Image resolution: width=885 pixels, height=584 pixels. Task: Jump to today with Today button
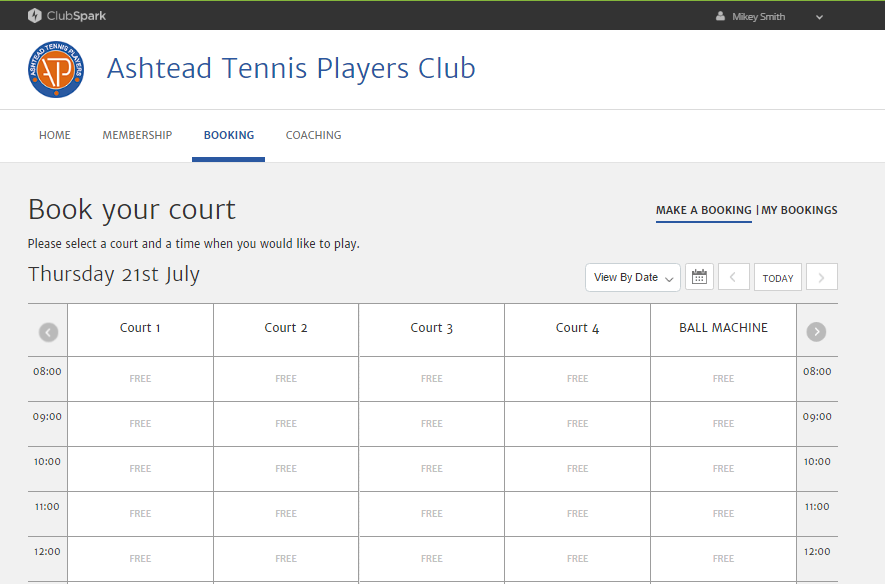tap(777, 278)
